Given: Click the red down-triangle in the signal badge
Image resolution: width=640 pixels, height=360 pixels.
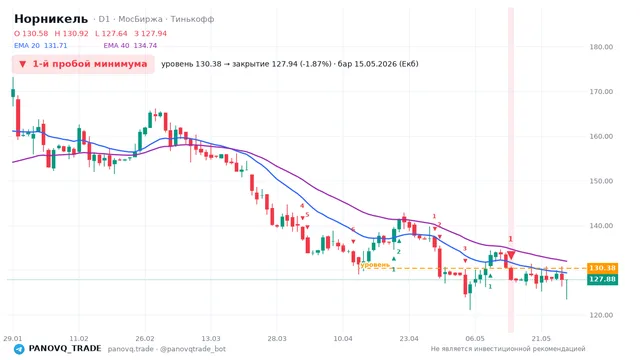Looking at the screenshot, I should (23, 64).
